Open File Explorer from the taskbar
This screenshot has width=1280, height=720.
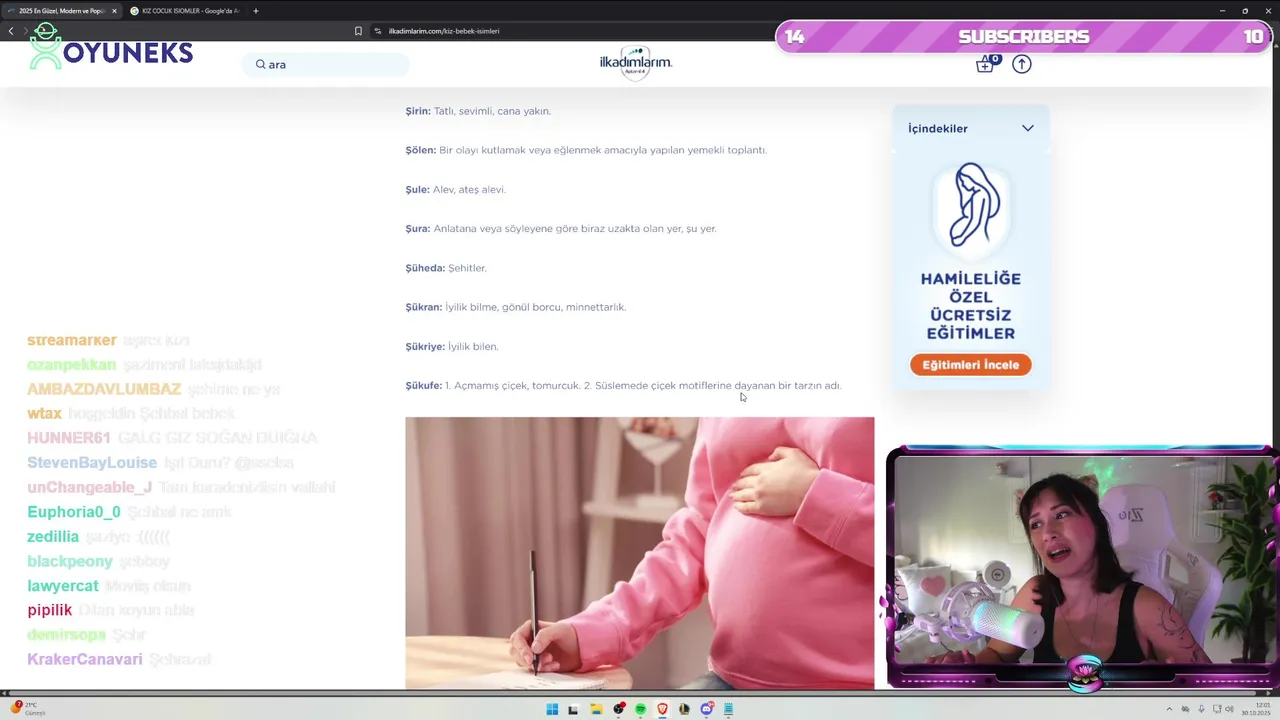596,709
